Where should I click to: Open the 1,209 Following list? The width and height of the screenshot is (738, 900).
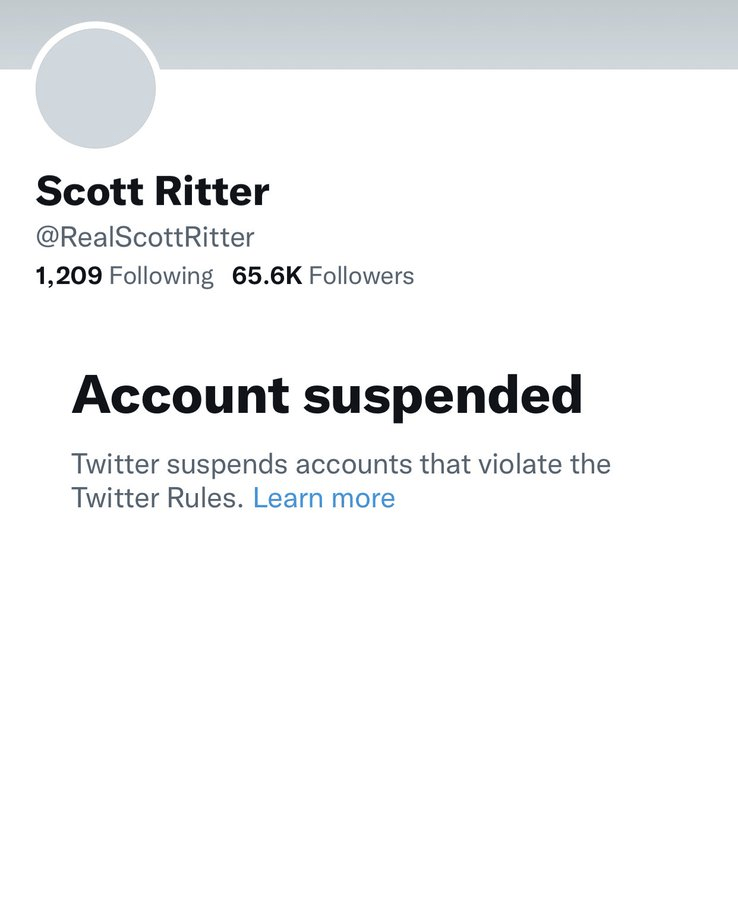(x=124, y=276)
